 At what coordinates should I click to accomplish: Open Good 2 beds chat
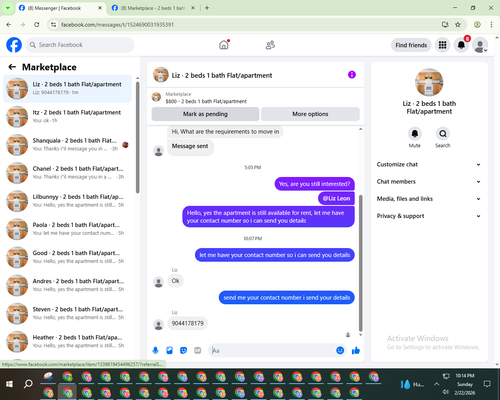[x=67, y=257]
